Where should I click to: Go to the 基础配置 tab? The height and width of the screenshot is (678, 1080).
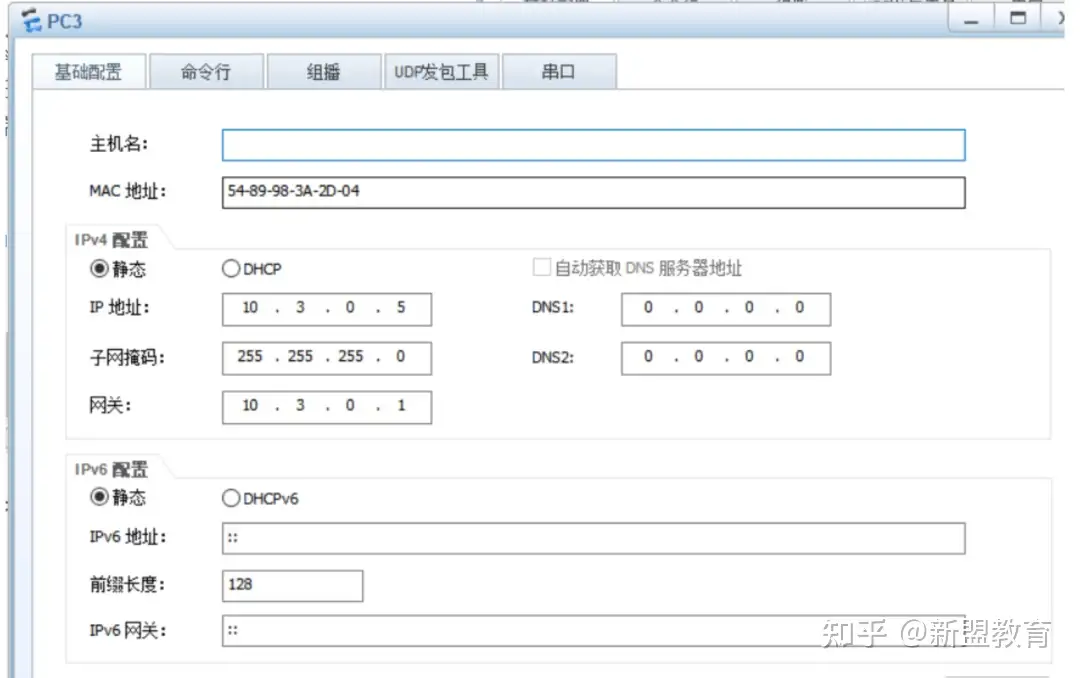pyautogui.click(x=89, y=72)
